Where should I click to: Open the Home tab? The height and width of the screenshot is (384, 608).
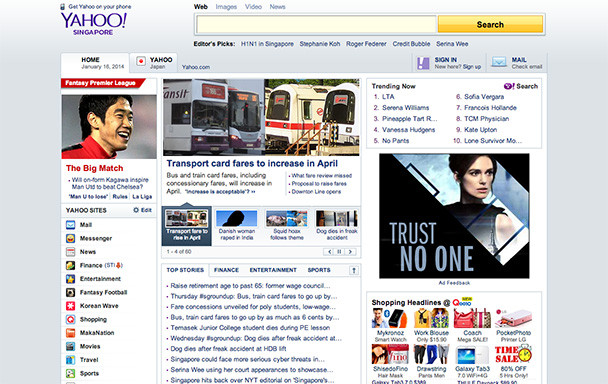click(x=95, y=63)
